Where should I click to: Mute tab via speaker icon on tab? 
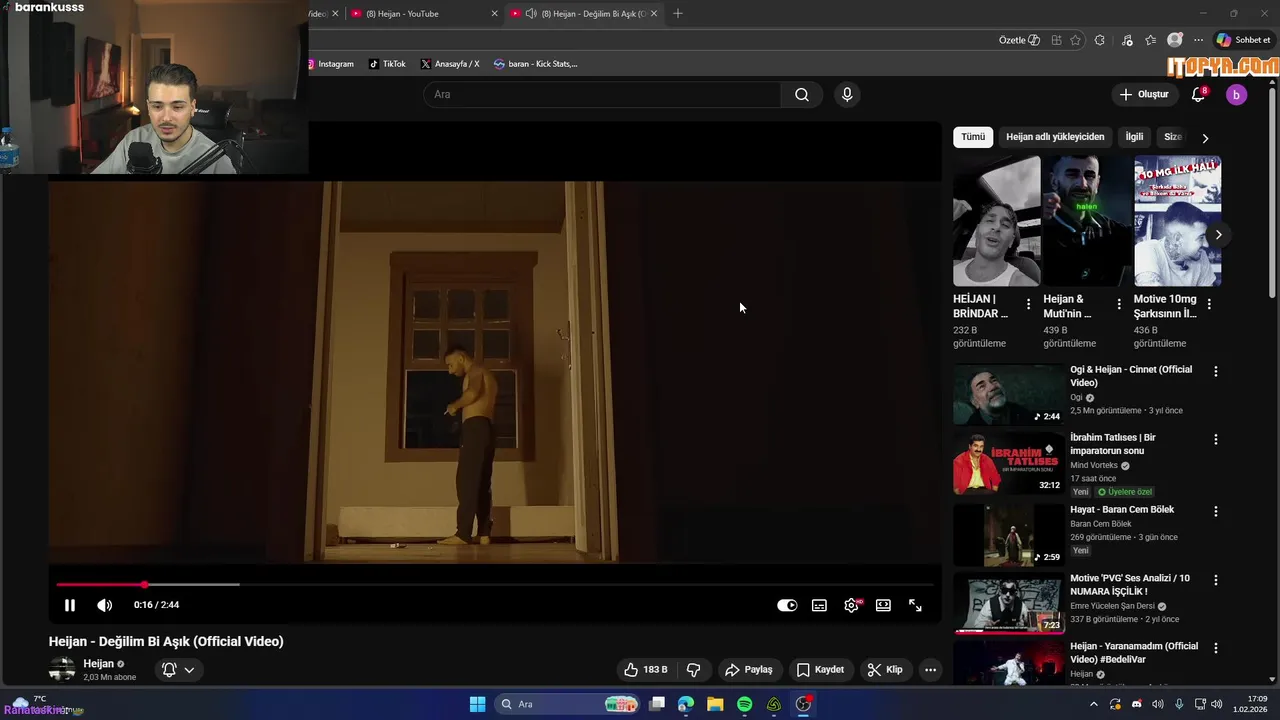[531, 14]
